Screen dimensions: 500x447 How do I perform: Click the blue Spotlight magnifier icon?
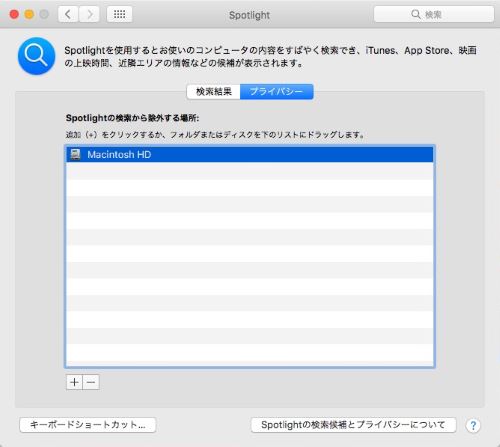coord(36,56)
